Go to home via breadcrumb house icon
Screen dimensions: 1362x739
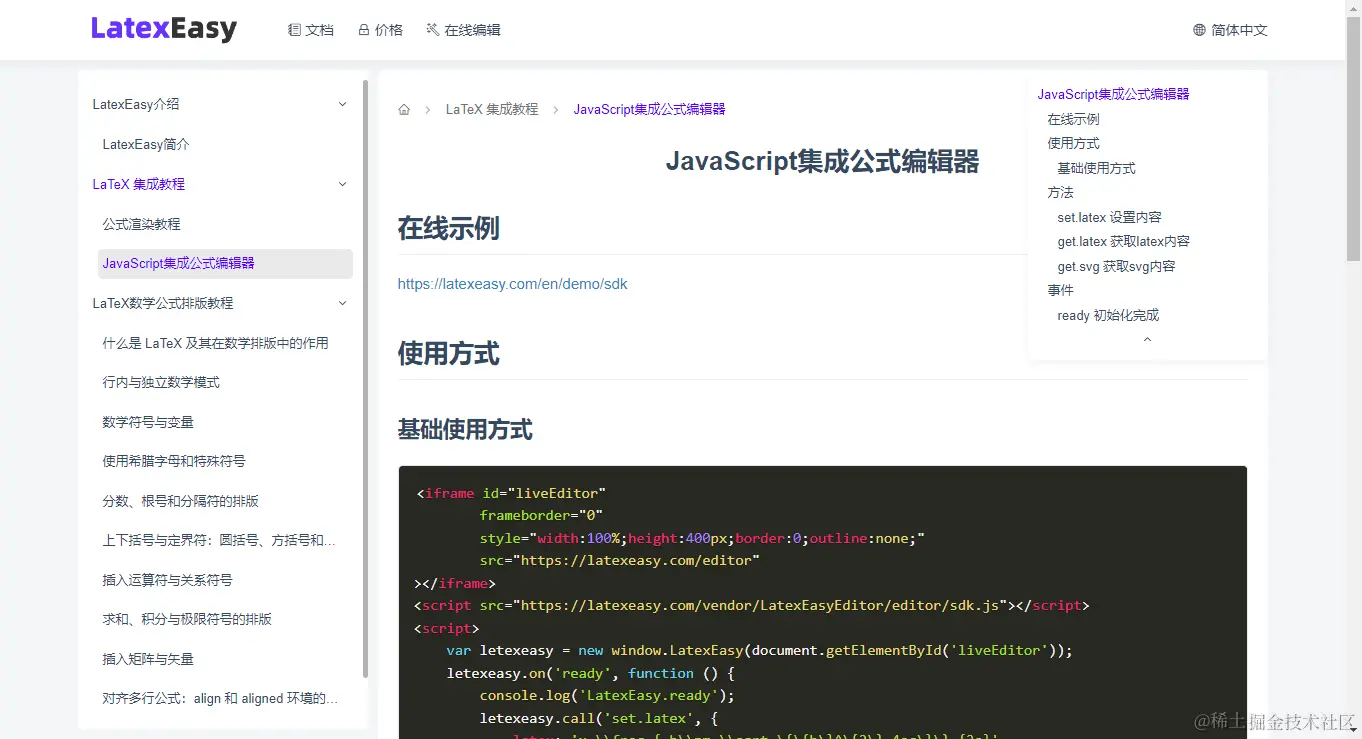[x=404, y=110]
